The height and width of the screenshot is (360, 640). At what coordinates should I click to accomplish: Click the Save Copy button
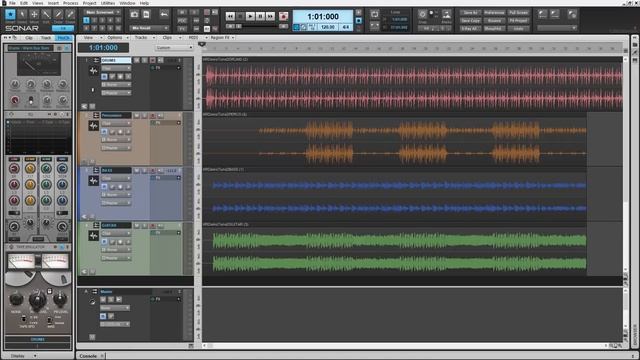(470, 20)
